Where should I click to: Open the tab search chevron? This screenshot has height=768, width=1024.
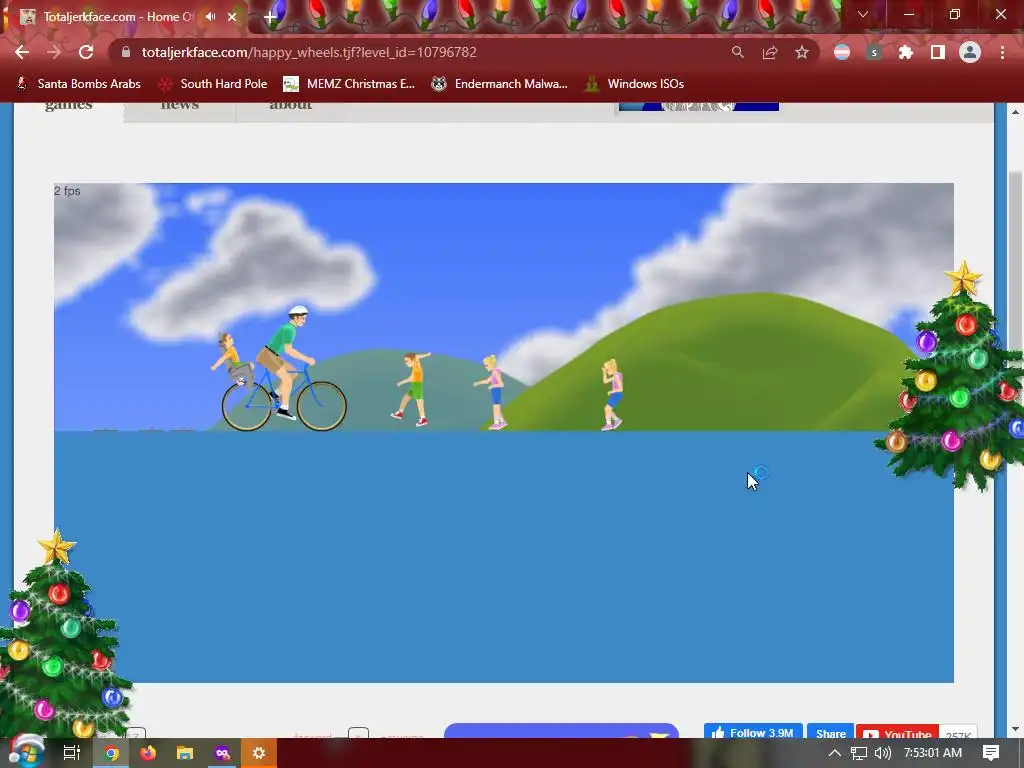[x=863, y=14]
